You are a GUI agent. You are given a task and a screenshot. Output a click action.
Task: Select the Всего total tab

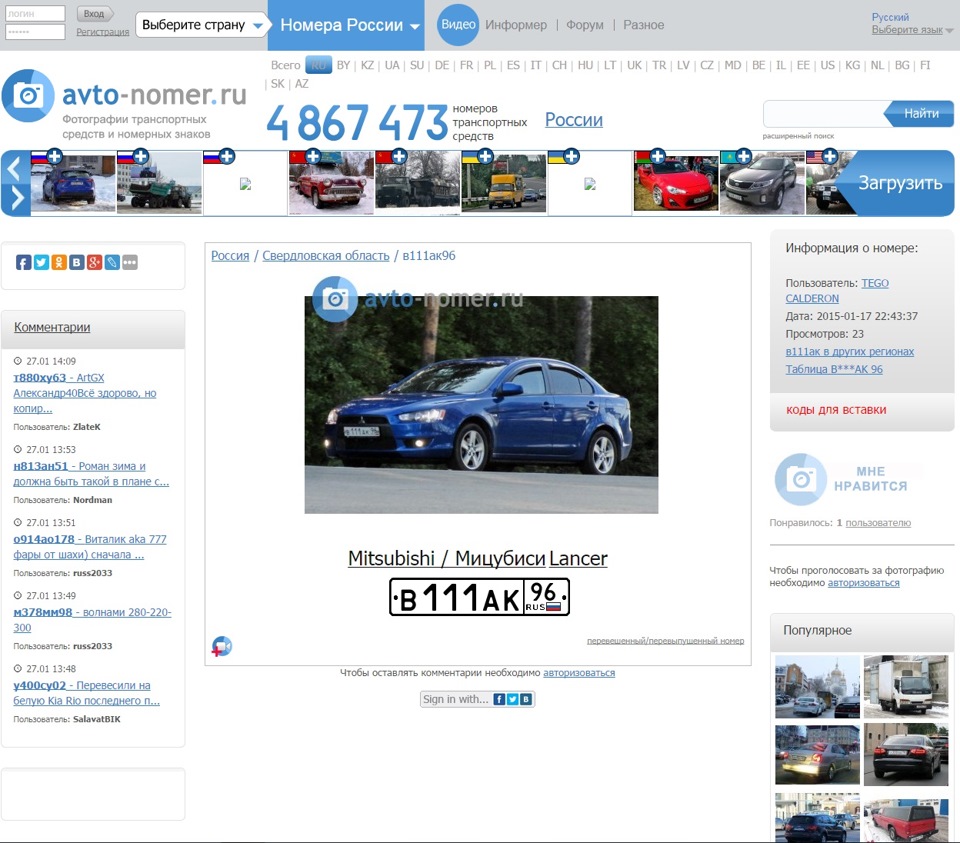[x=285, y=66]
